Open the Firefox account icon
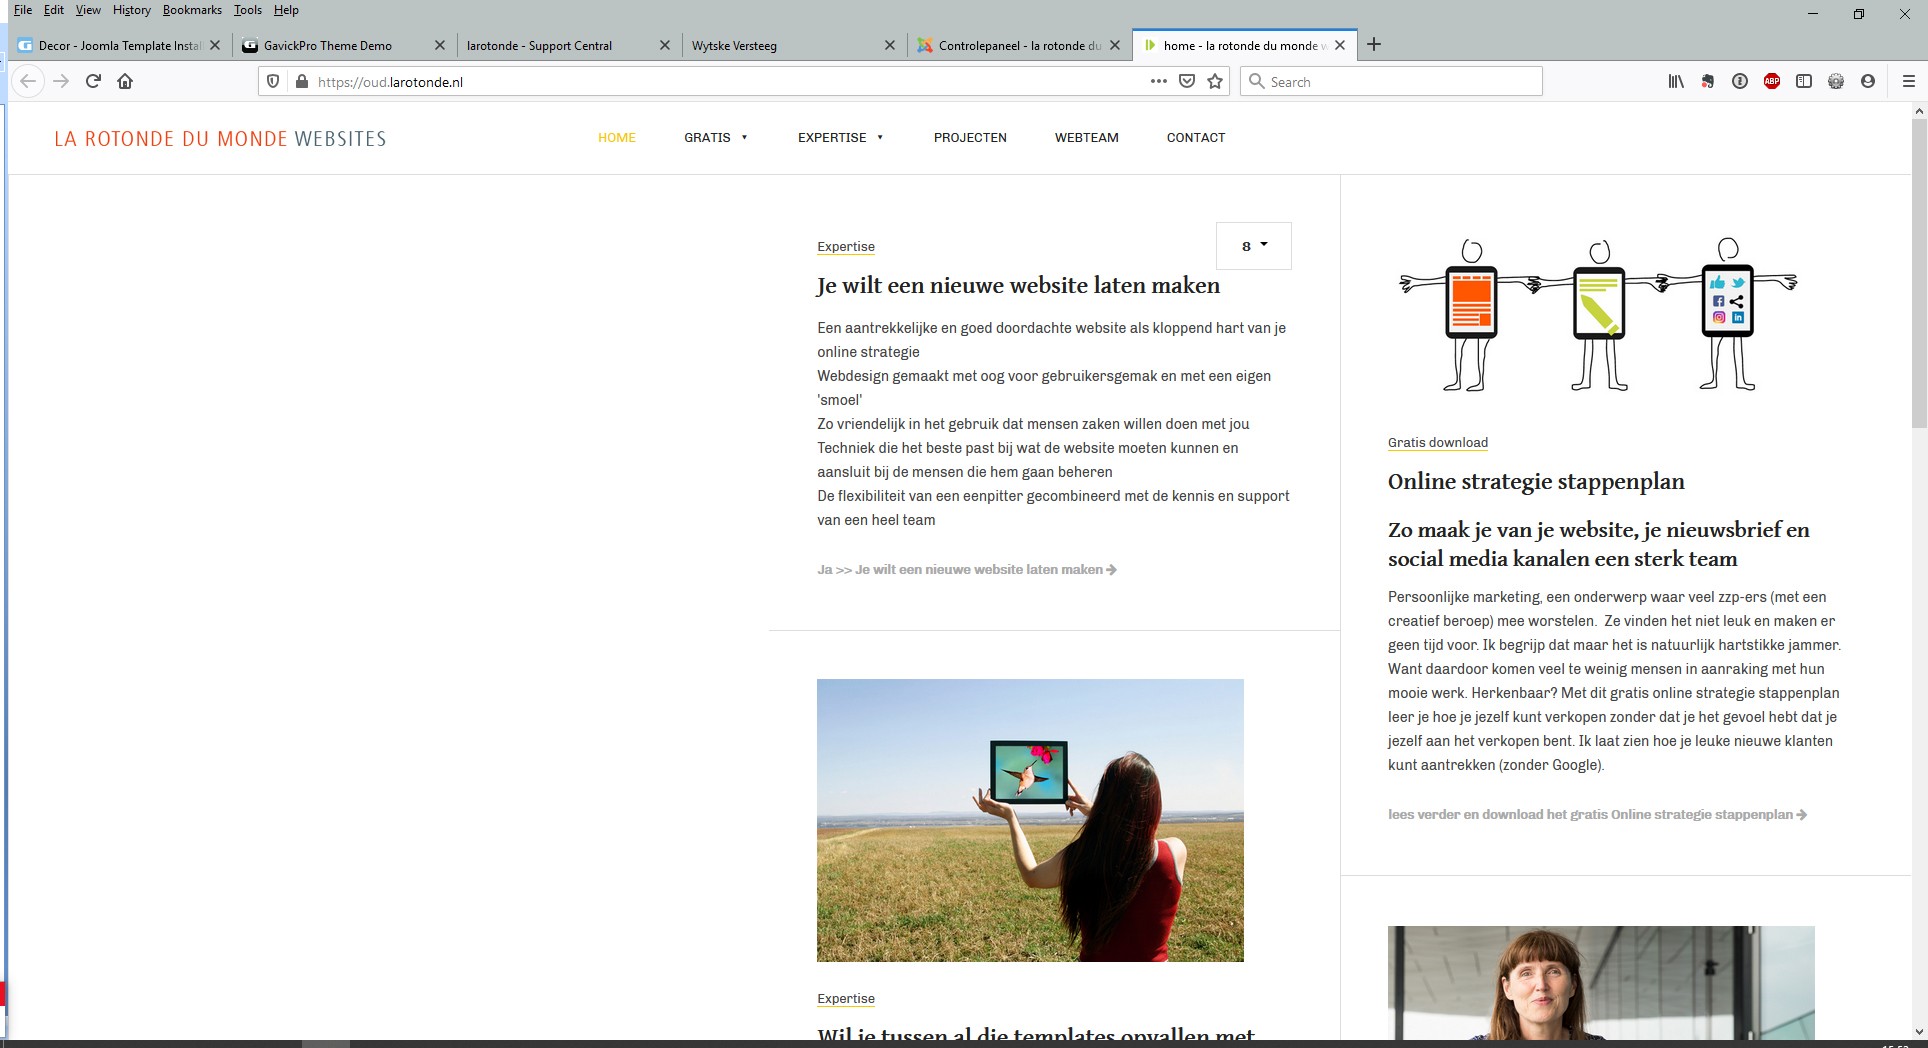The height and width of the screenshot is (1048, 1928). [1868, 82]
